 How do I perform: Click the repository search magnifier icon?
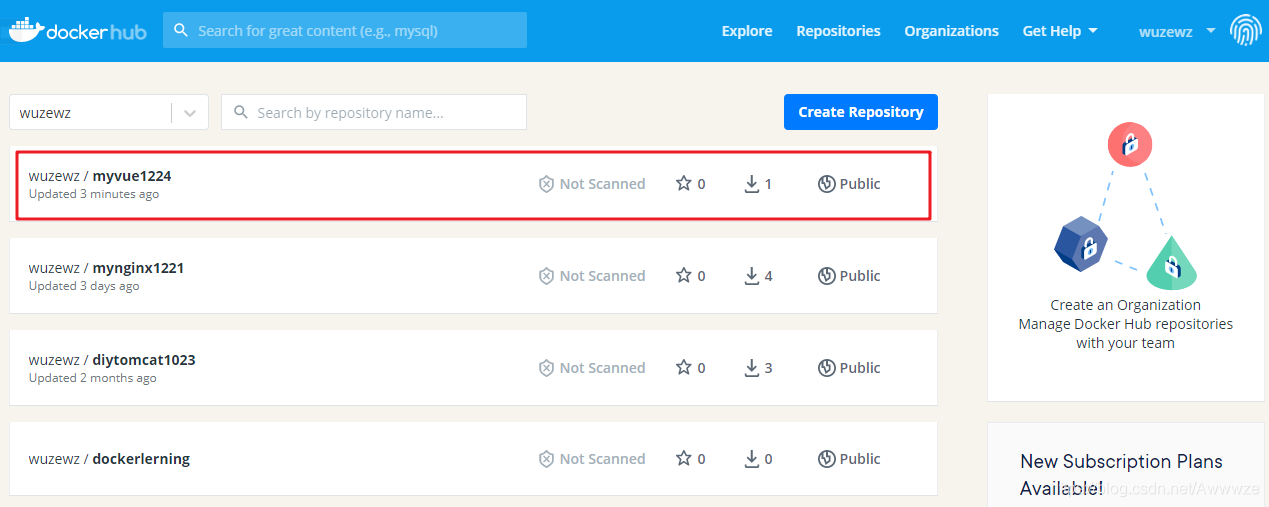tap(240, 113)
